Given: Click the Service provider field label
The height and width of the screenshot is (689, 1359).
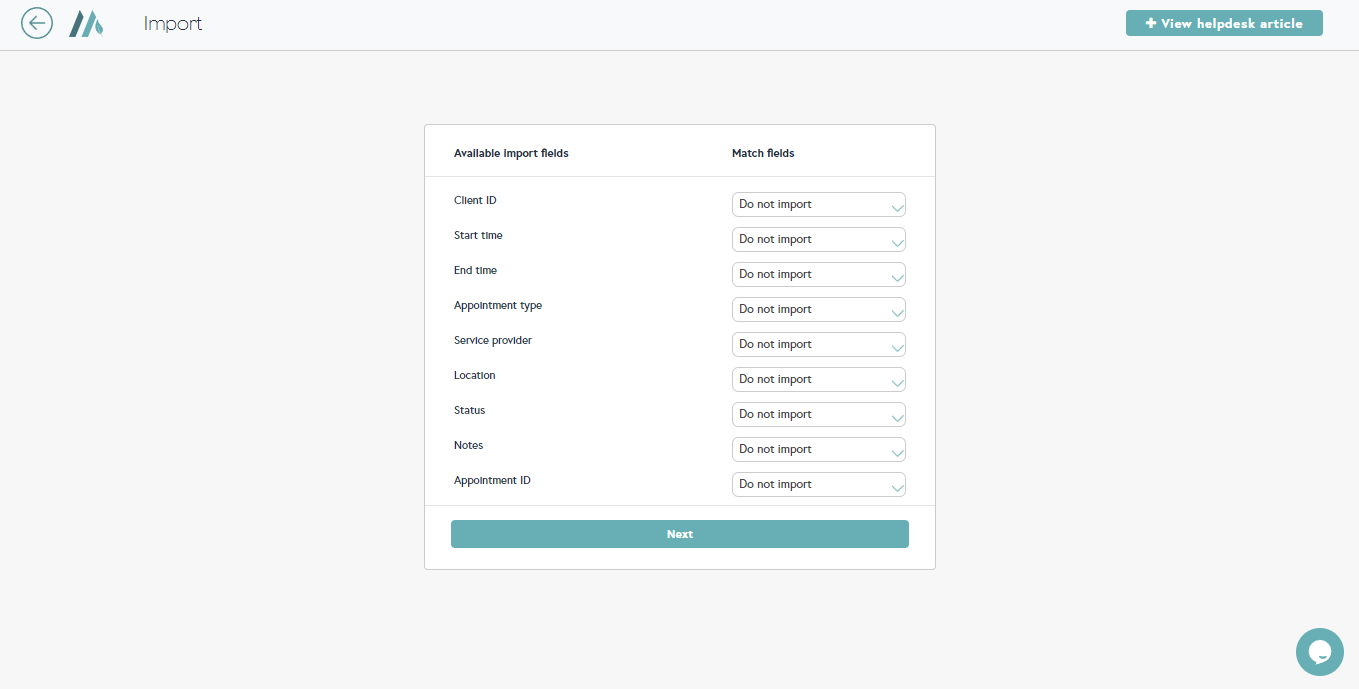Looking at the screenshot, I should (x=493, y=341).
